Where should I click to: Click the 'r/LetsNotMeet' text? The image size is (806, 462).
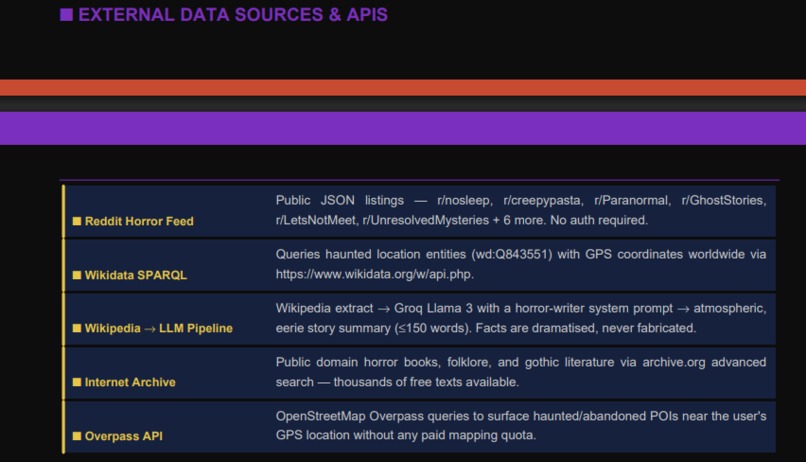click(x=317, y=220)
